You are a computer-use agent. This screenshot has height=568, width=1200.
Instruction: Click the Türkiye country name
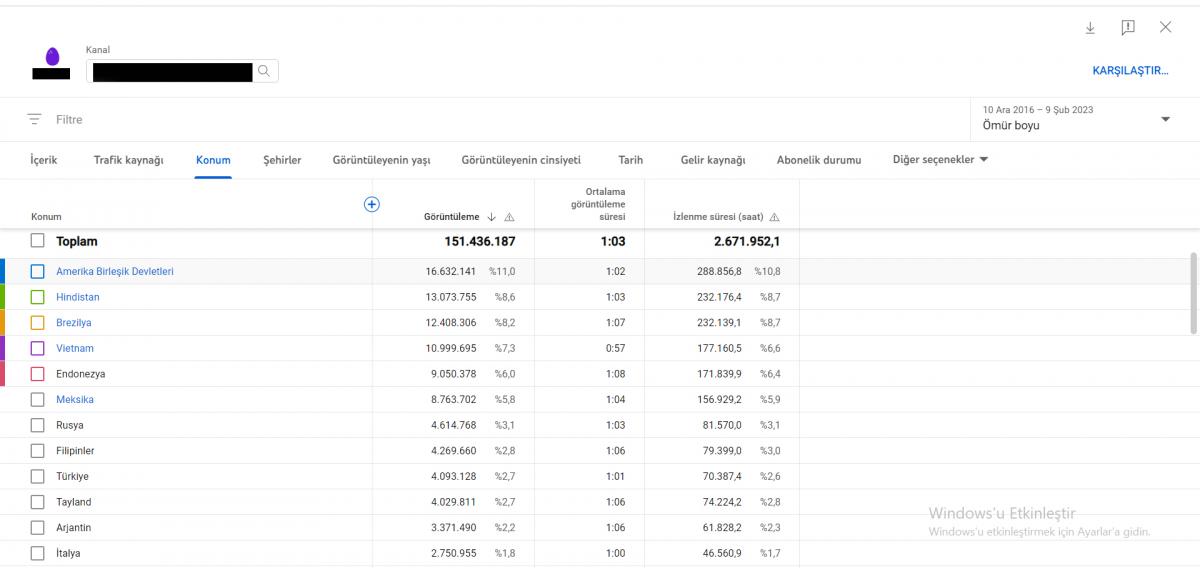[73, 476]
